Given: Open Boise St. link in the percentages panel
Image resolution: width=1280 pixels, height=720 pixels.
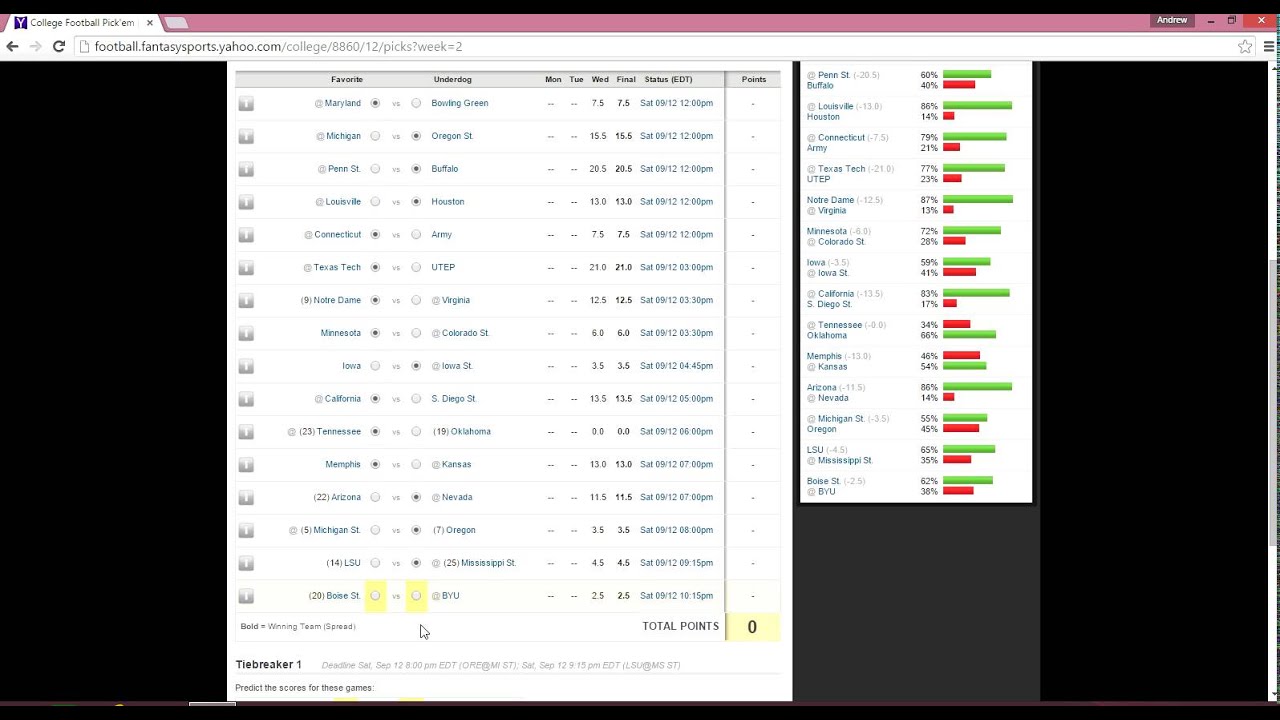Looking at the screenshot, I should [x=824, y=481].
